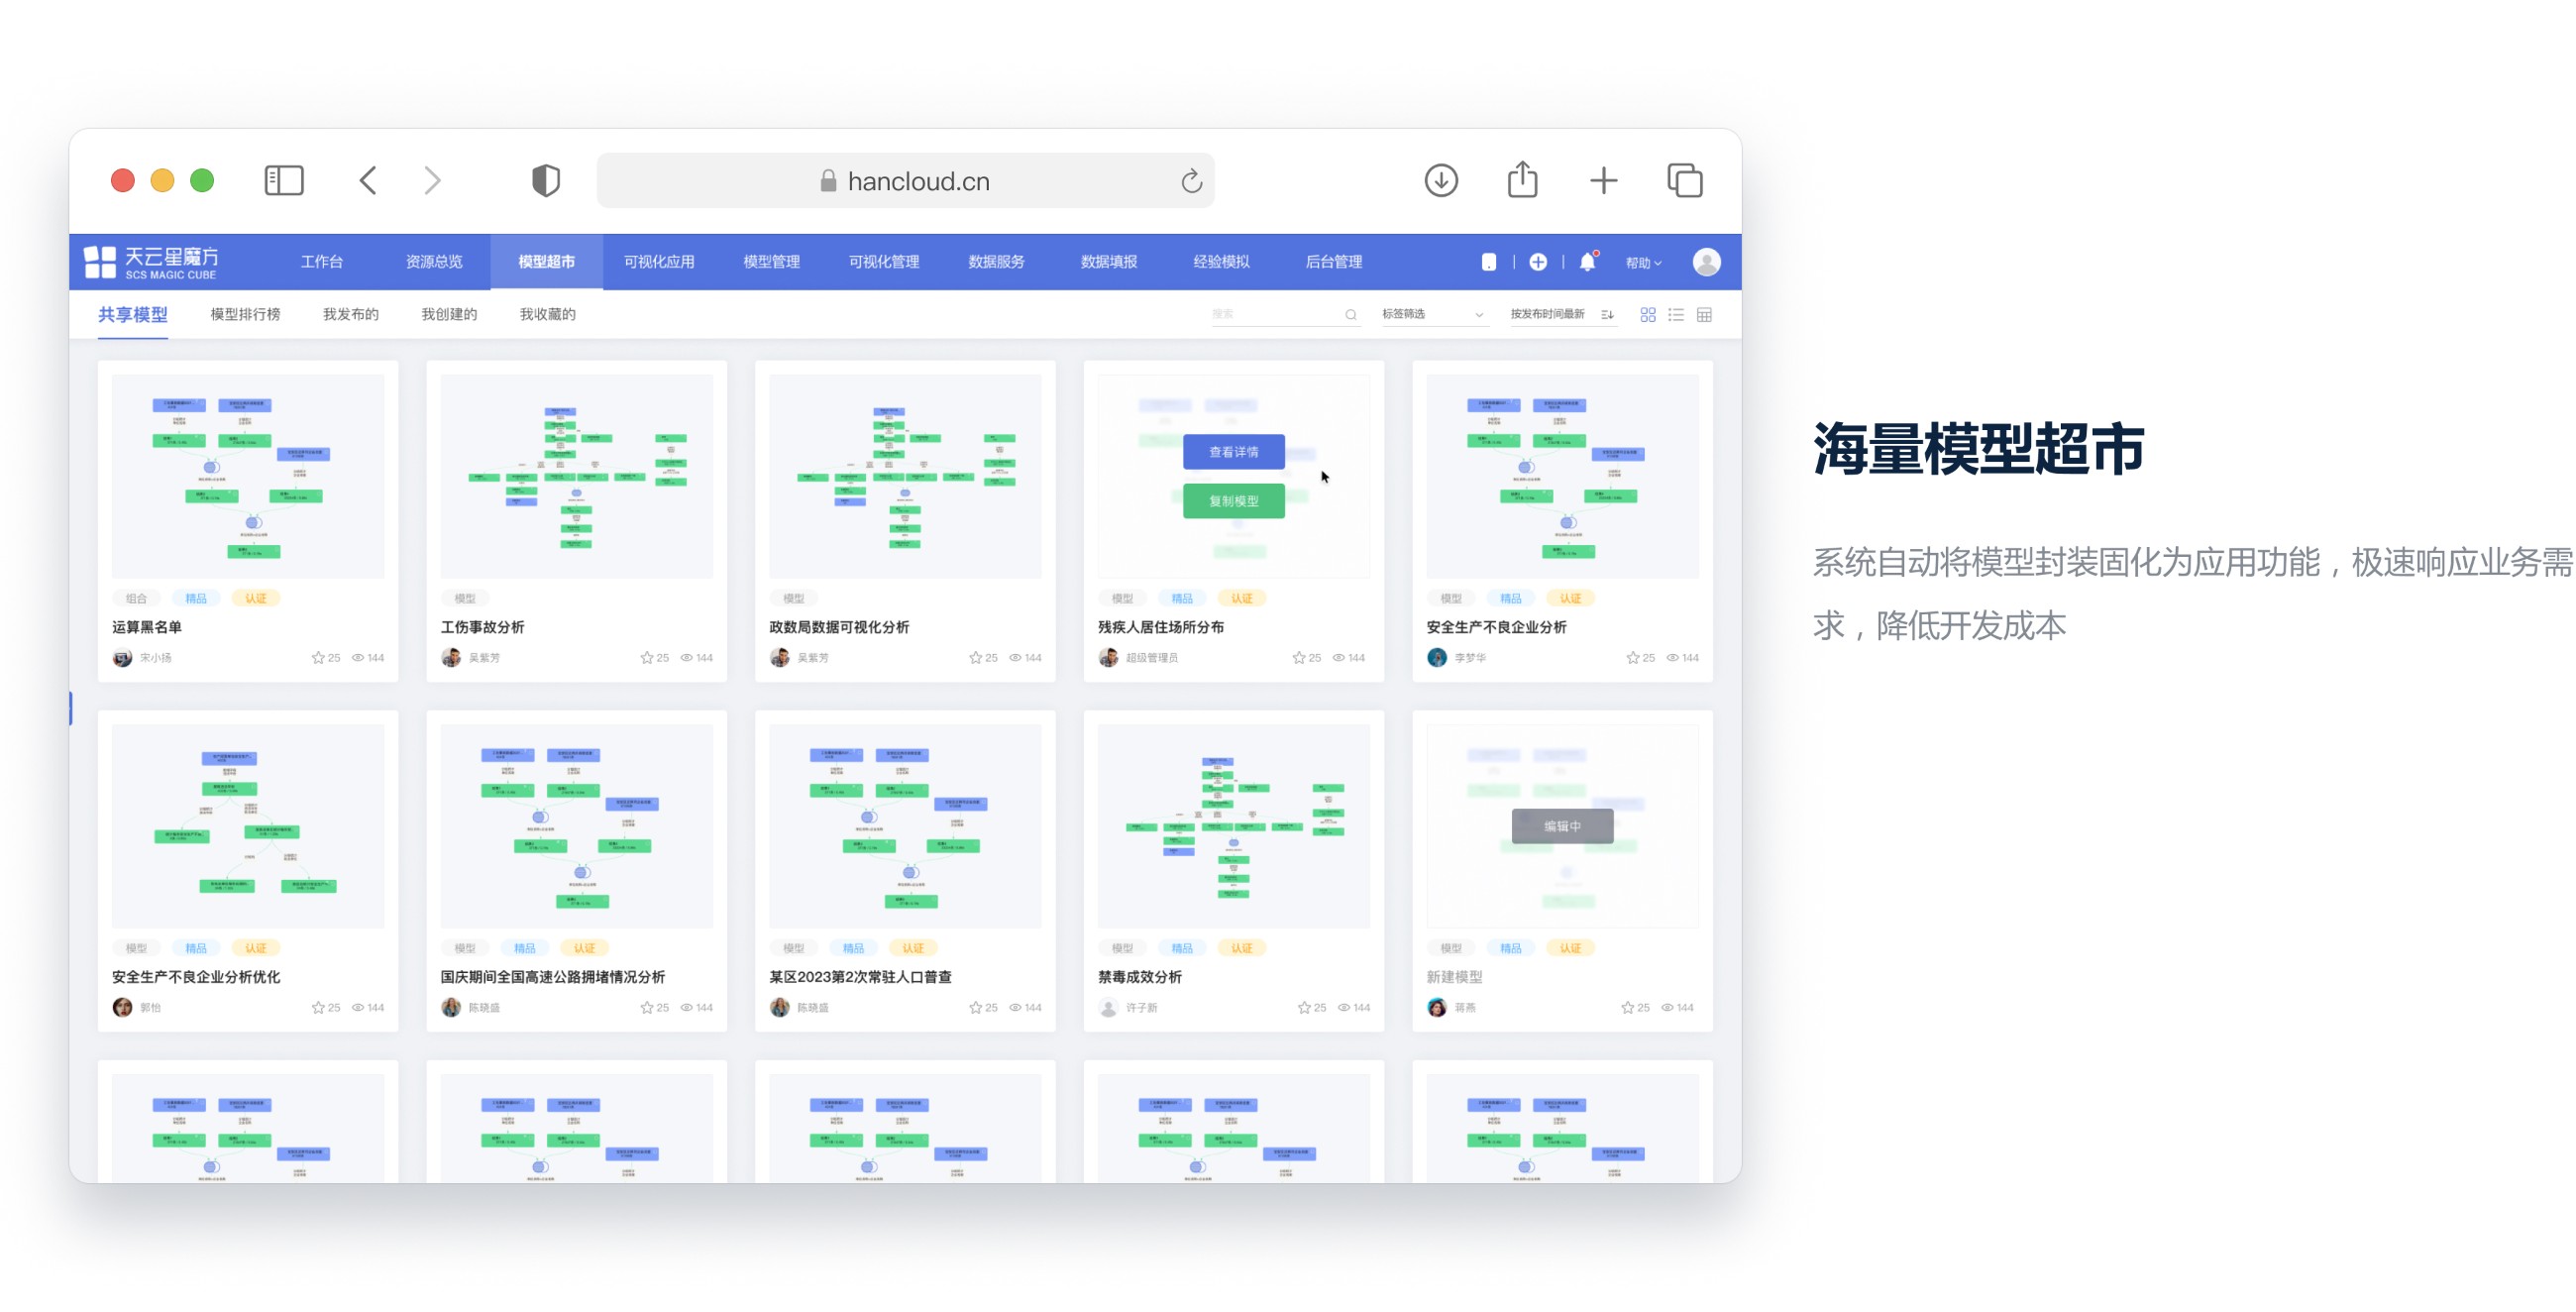Select 模型超市 navigation item

(x=546, y=262)
